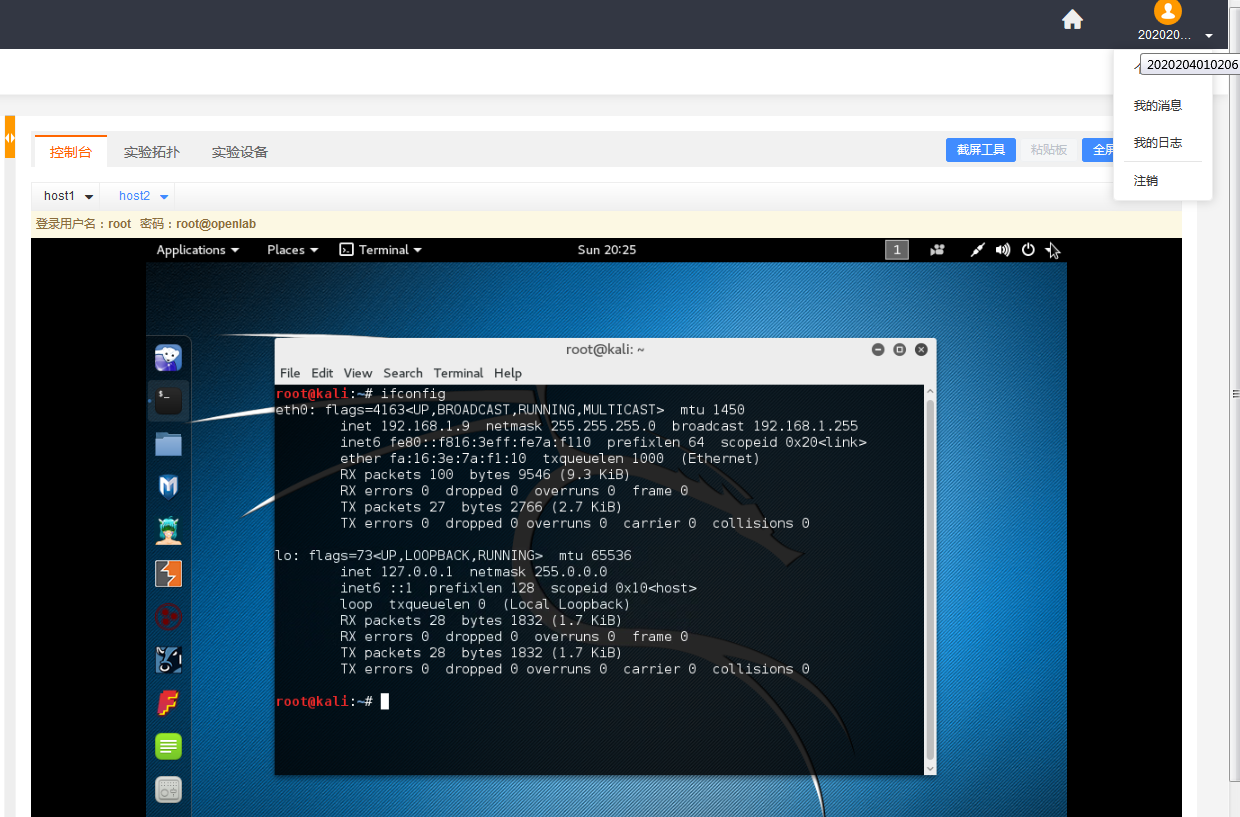Open the Files folder dock icon

pos(168,444)
